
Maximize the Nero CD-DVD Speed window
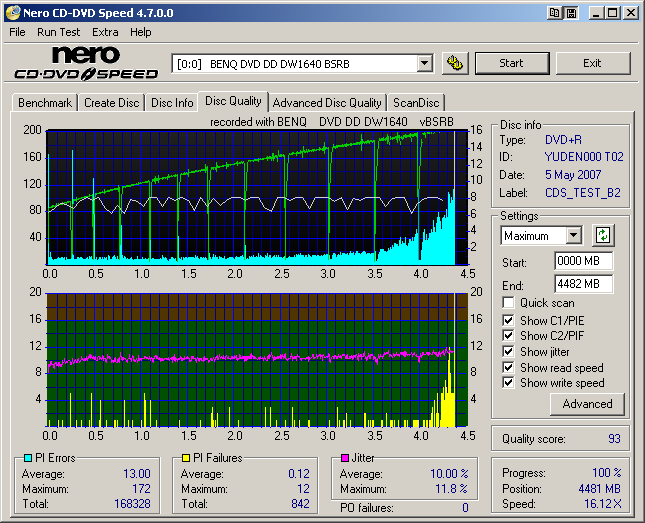click(x=613, y=13)
